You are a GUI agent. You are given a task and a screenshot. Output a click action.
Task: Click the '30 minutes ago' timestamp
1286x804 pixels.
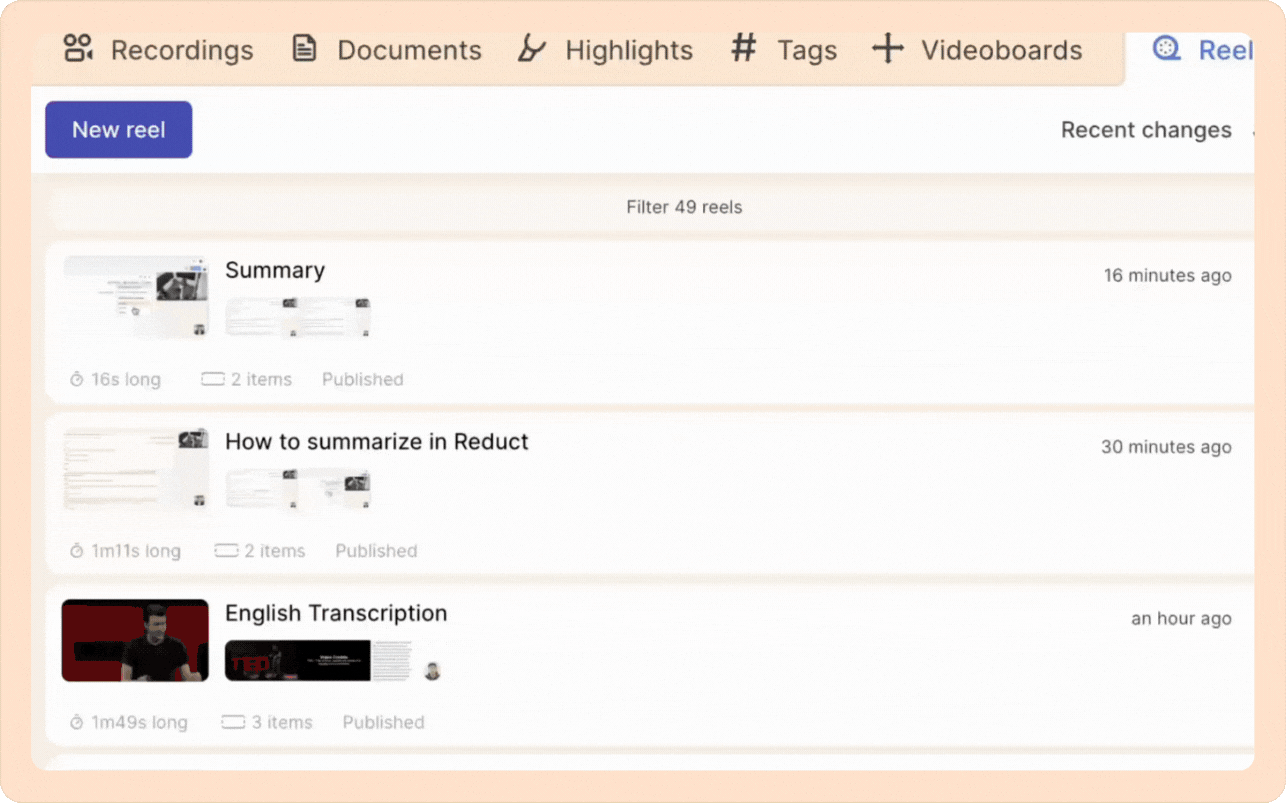click(x=1166, y=447)
